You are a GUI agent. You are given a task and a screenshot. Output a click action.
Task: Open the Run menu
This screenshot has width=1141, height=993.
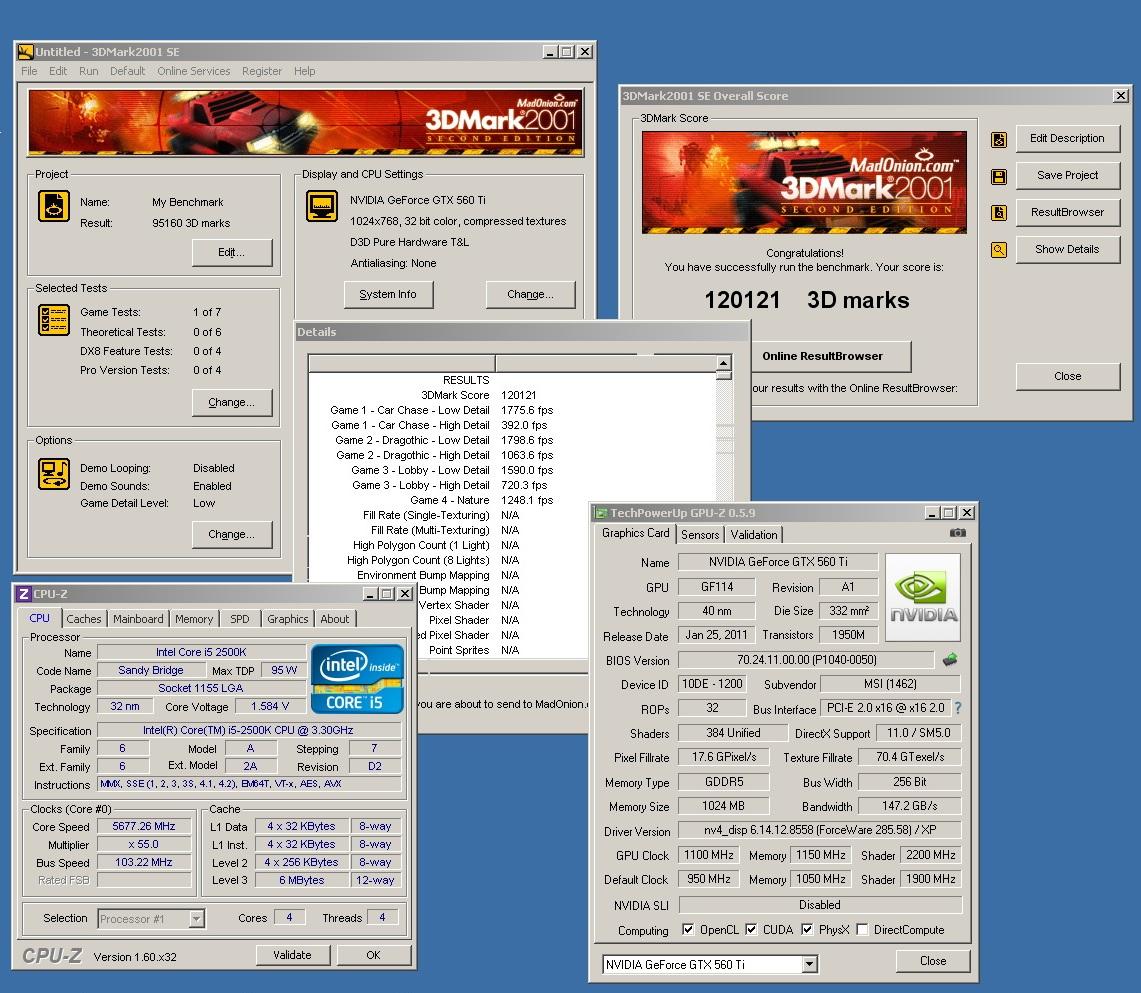tap(89, 71)
